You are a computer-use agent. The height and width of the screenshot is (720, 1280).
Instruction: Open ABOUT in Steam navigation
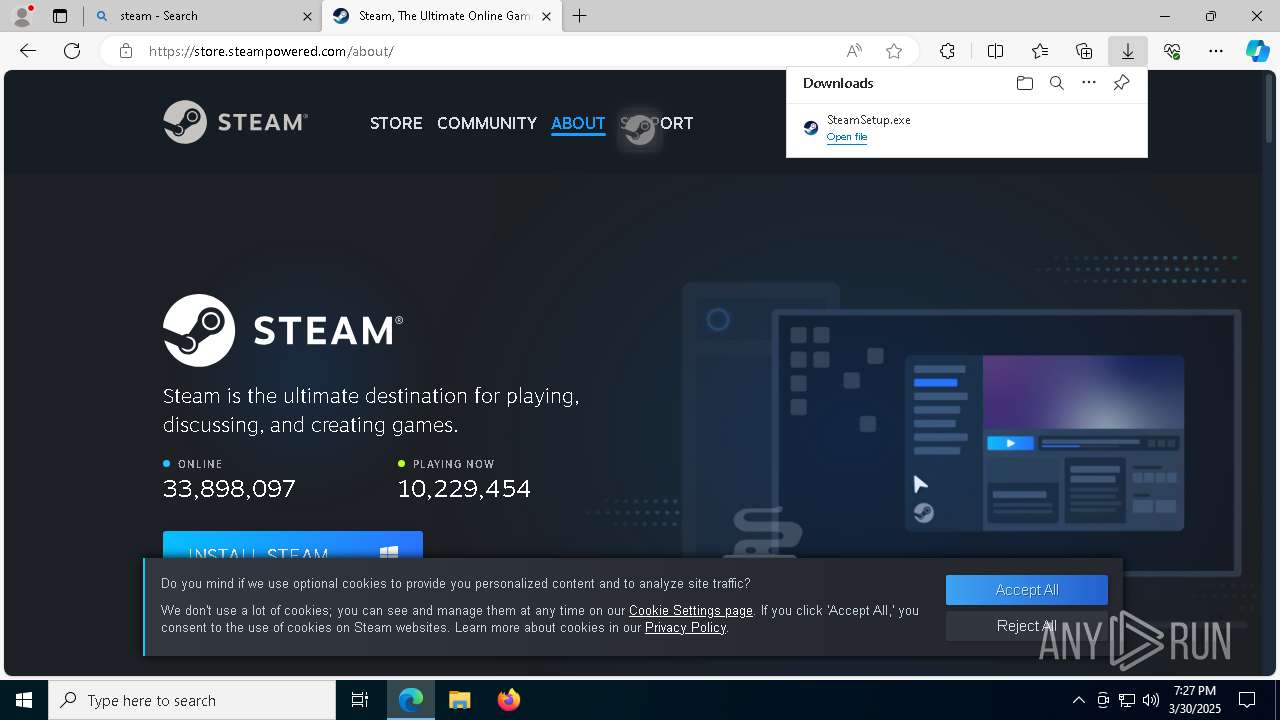[x=578, y=123]
